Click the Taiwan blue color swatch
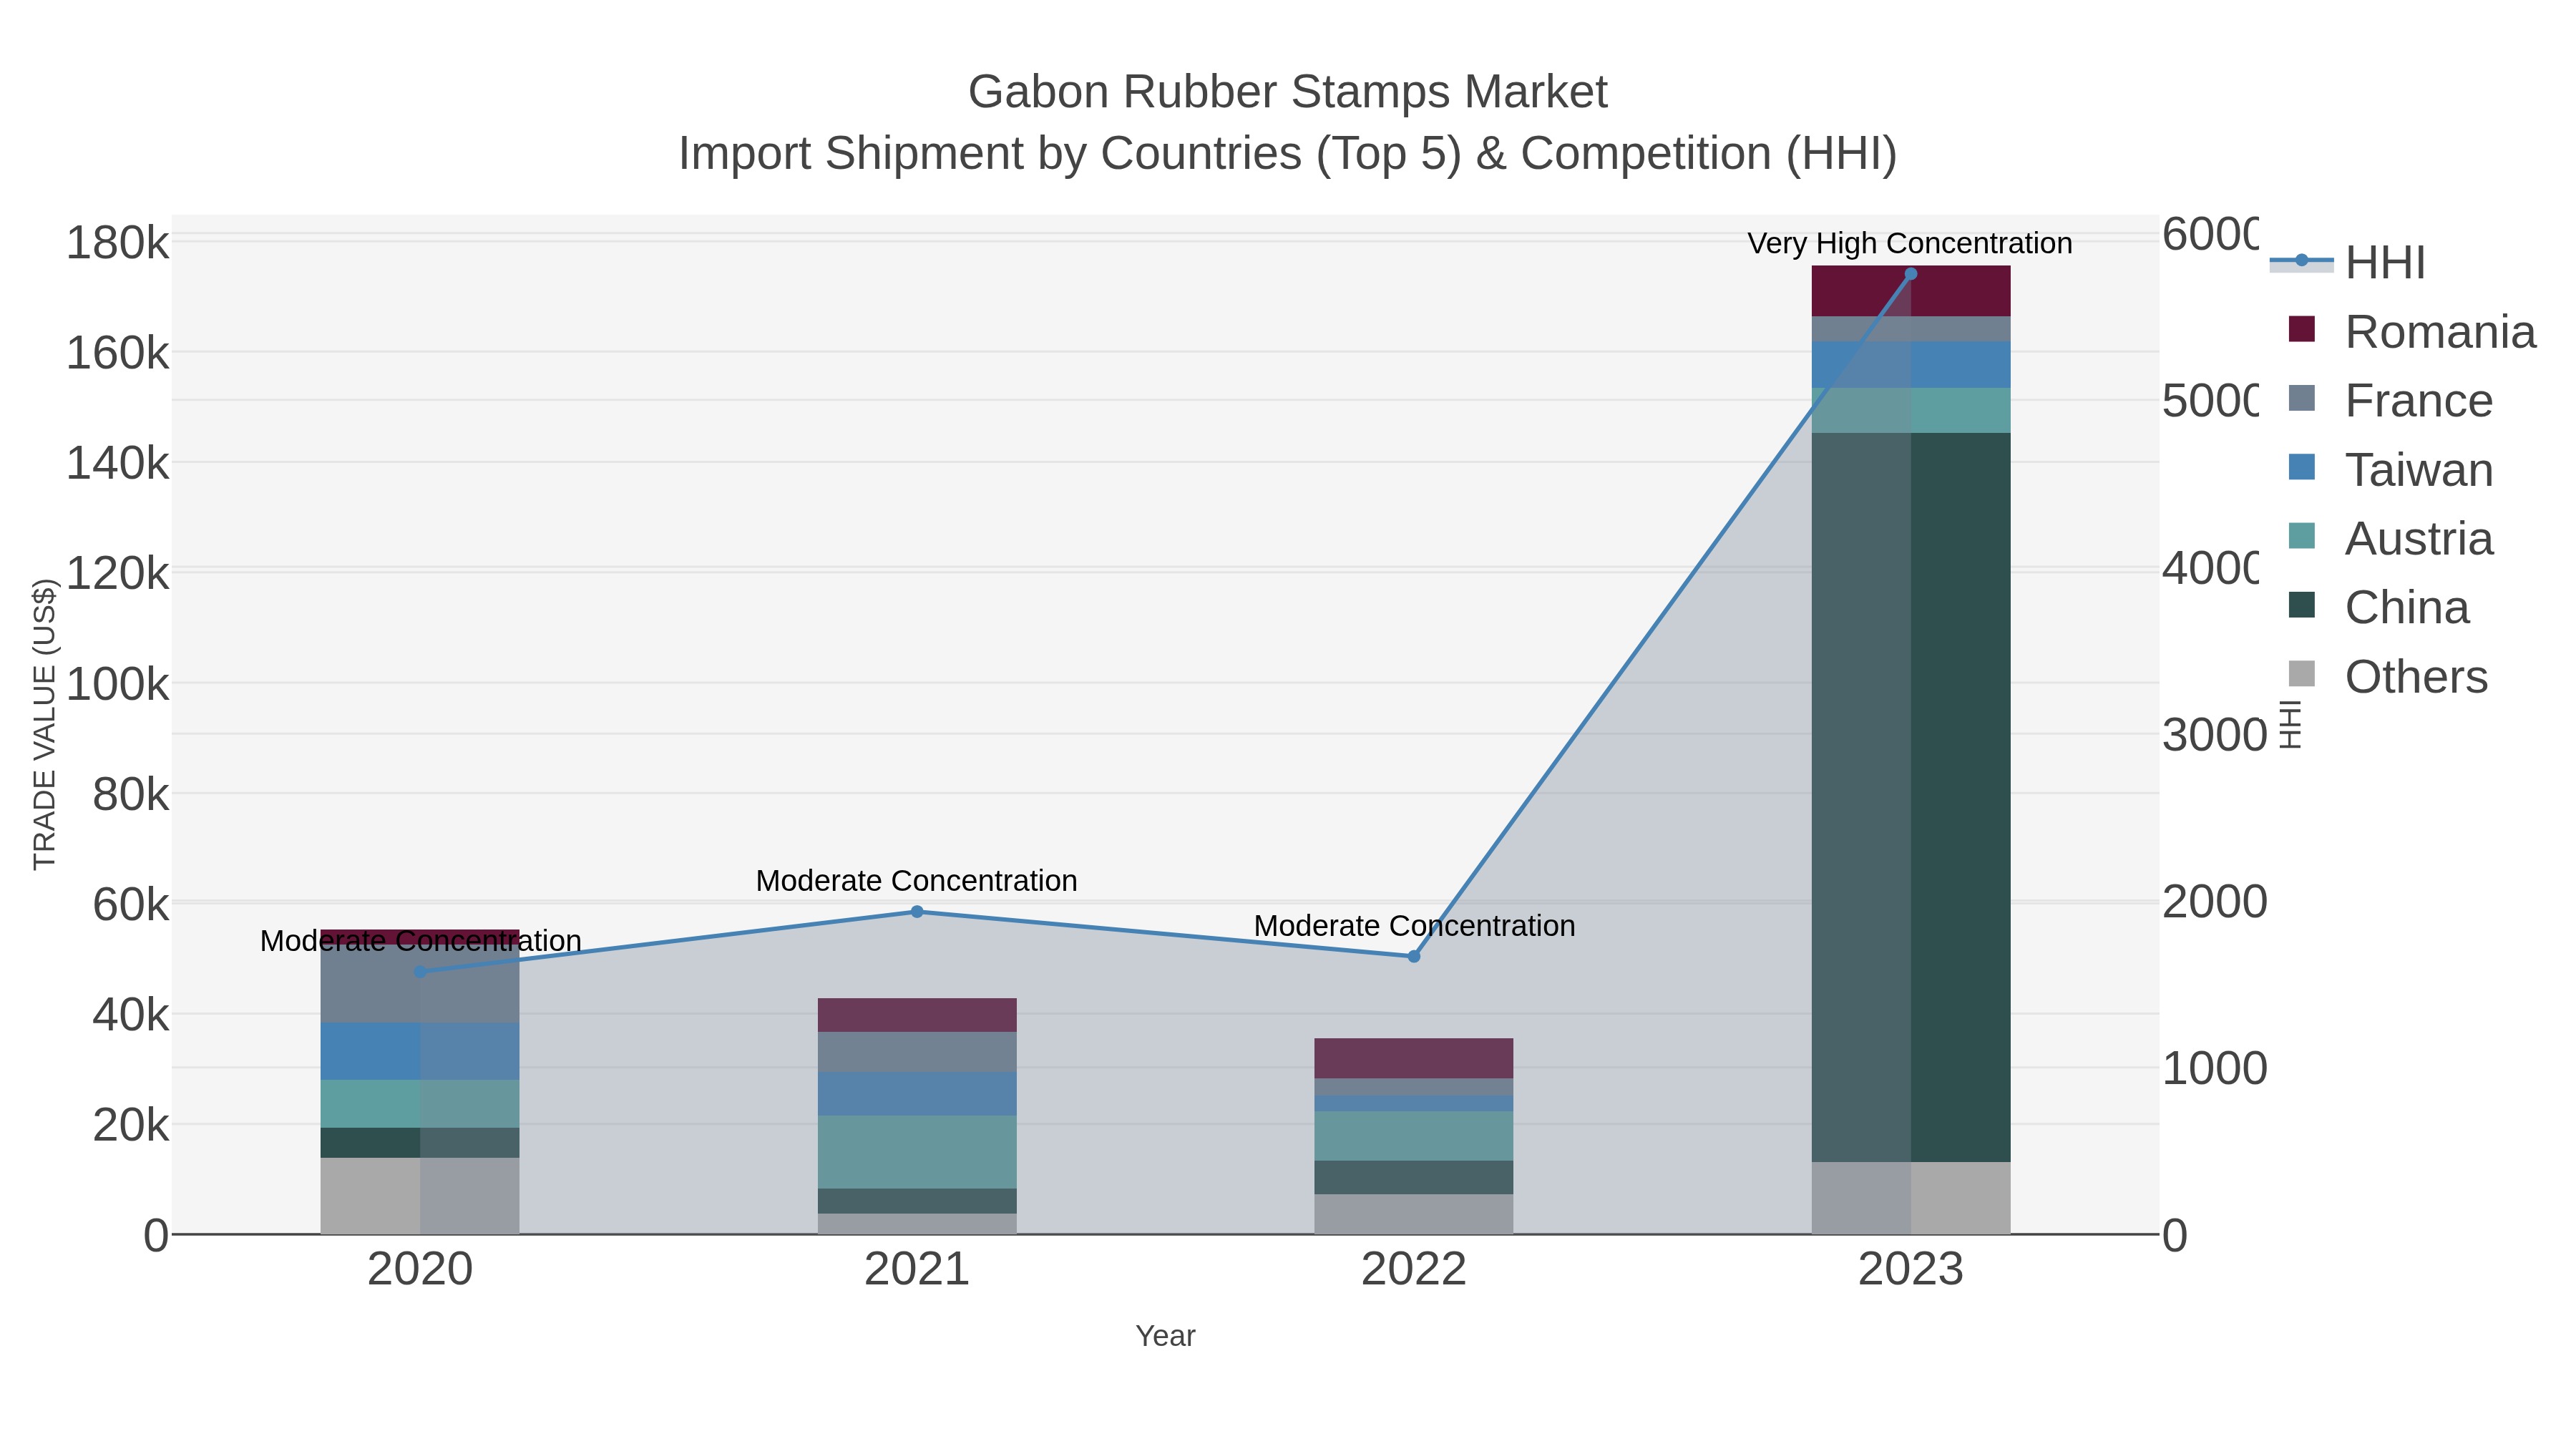Screen dimensions: 2576x1449 click(x=2302, y=467)
